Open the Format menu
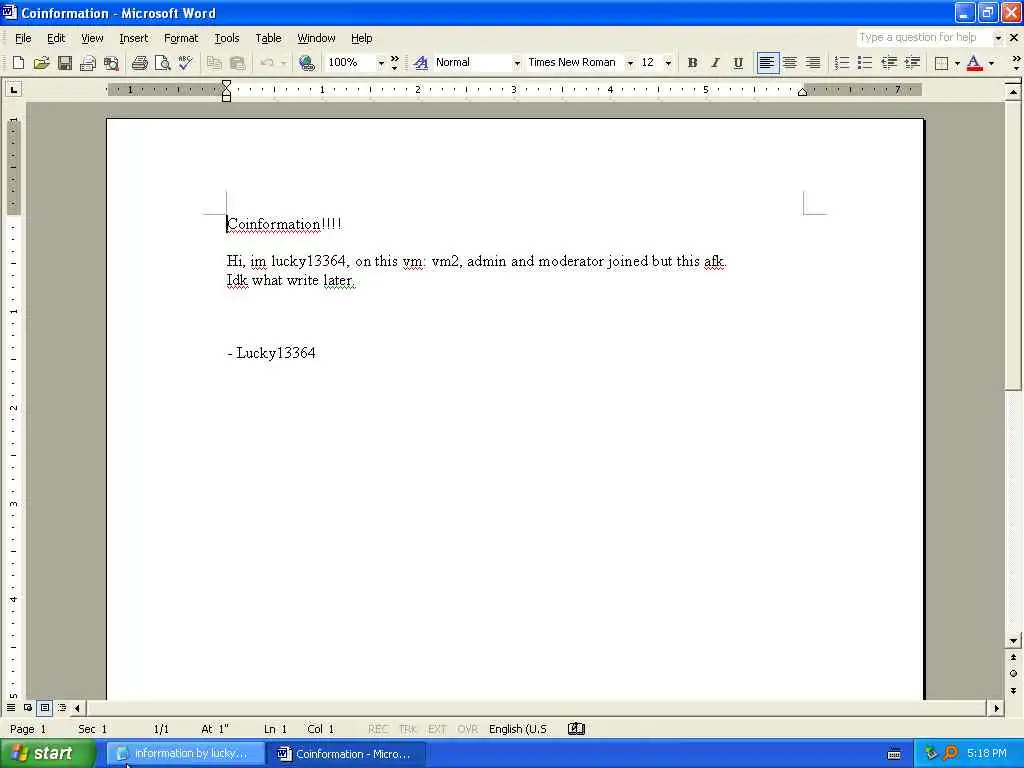Image resolution: width=1024 pixels, height=768 pixels. pyautogui.click(x=181, y=38)
